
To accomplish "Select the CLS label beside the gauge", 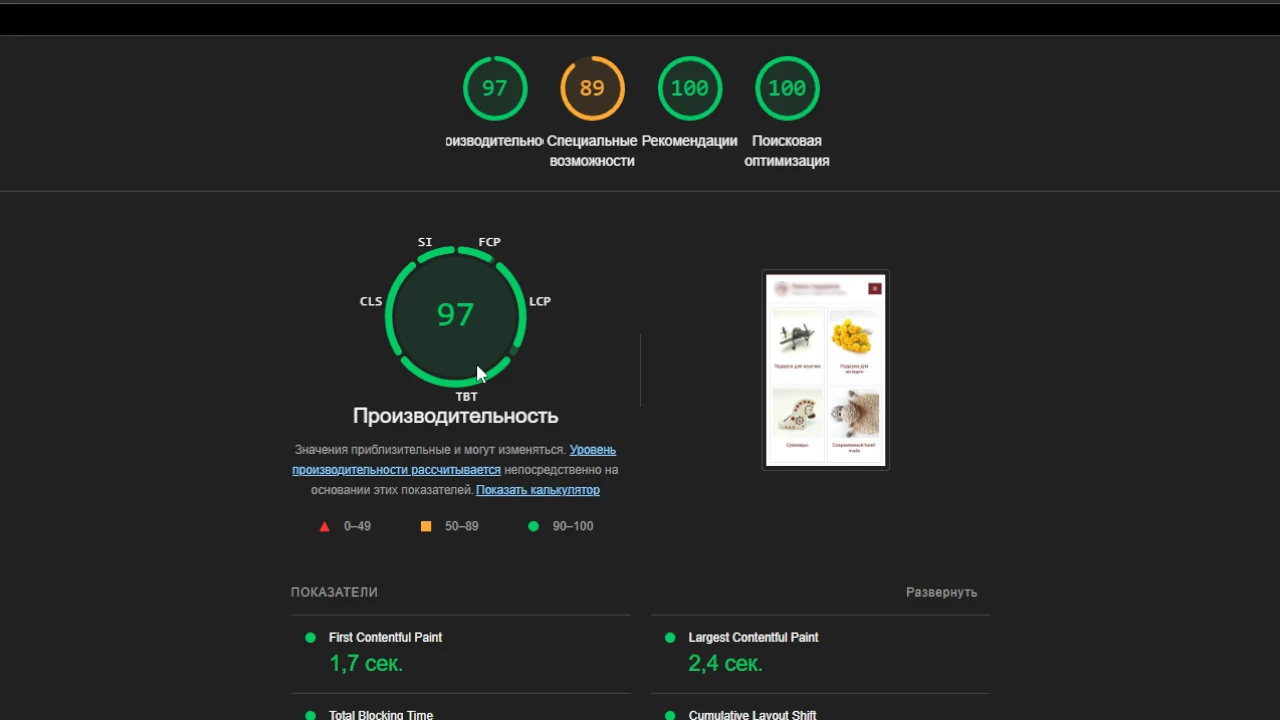I will pos(371,301).
